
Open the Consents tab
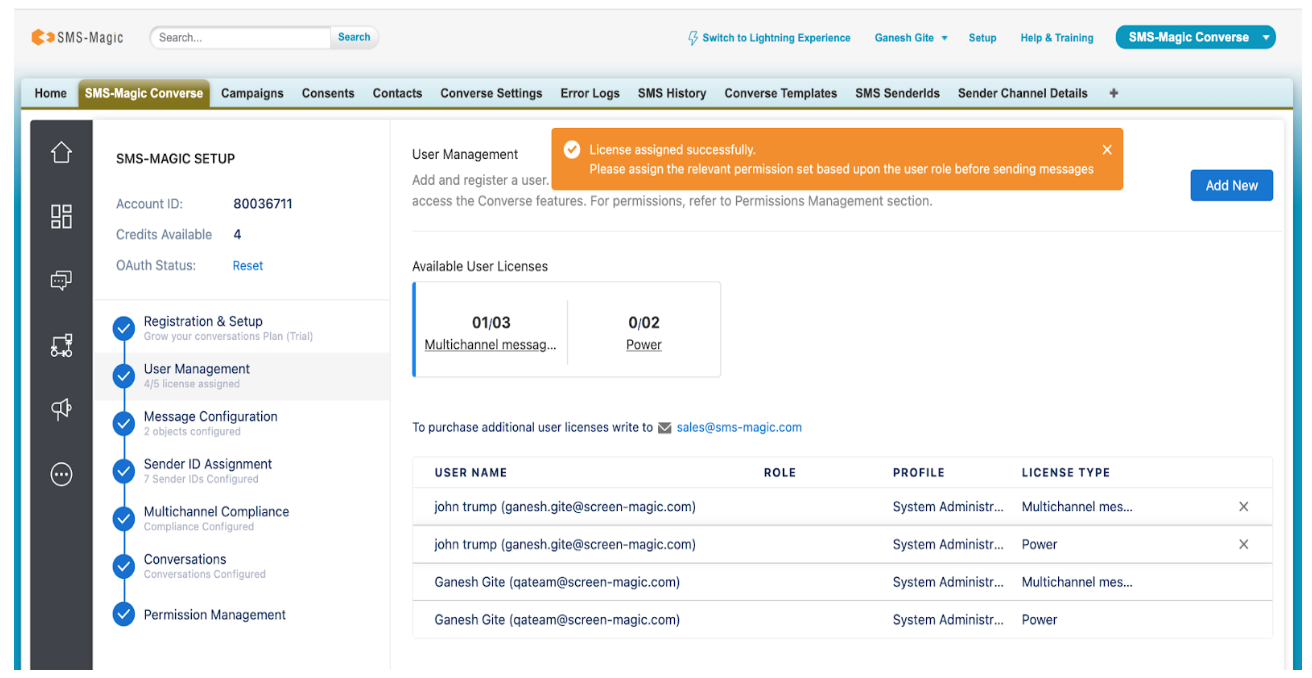click(x=328, y=93)
